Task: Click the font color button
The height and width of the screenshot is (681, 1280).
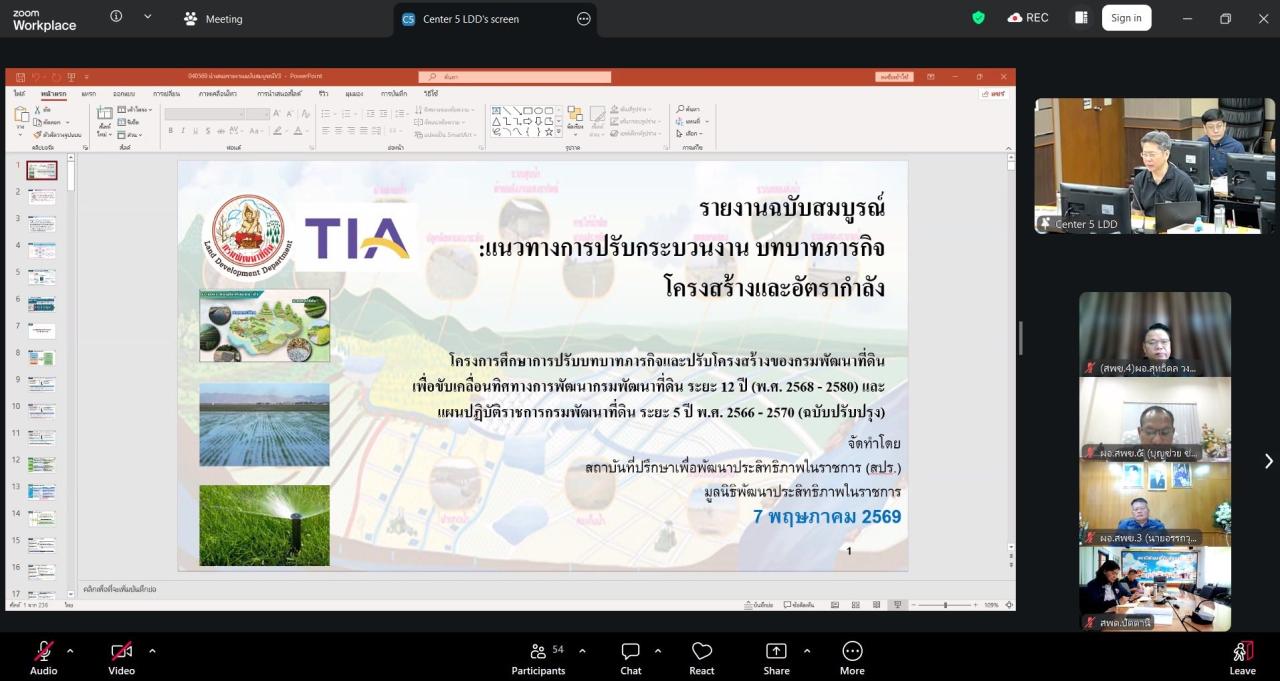Action: coord(298,131)
